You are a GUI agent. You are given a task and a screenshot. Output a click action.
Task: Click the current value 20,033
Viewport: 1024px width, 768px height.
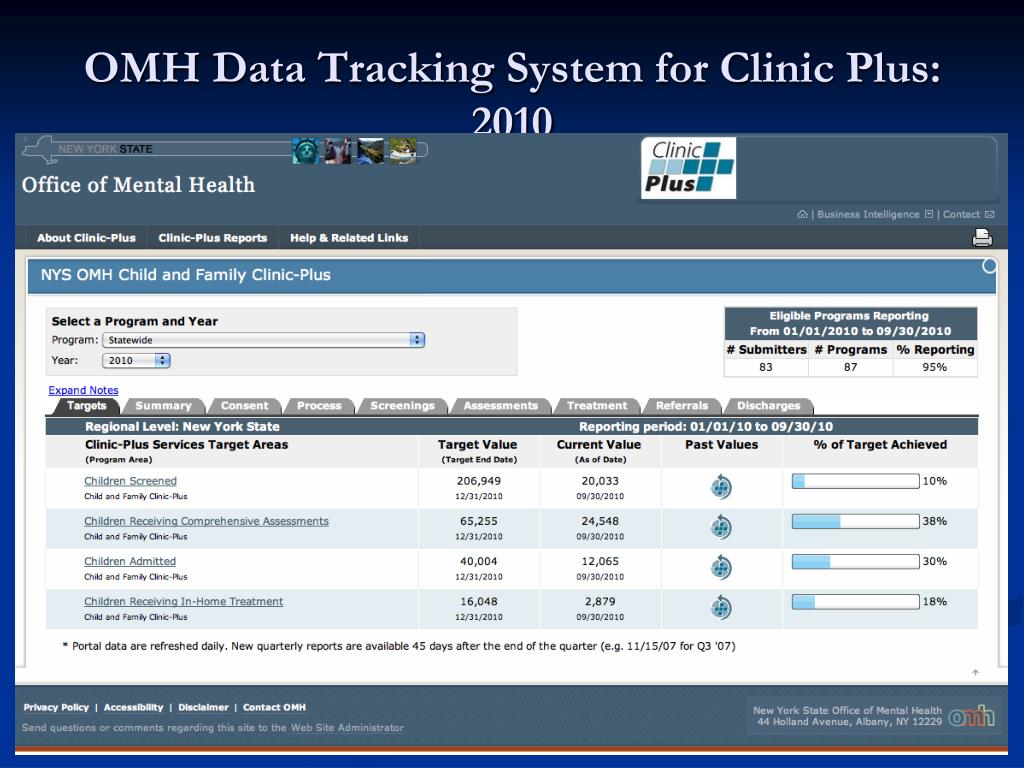[x=600, y=481]
